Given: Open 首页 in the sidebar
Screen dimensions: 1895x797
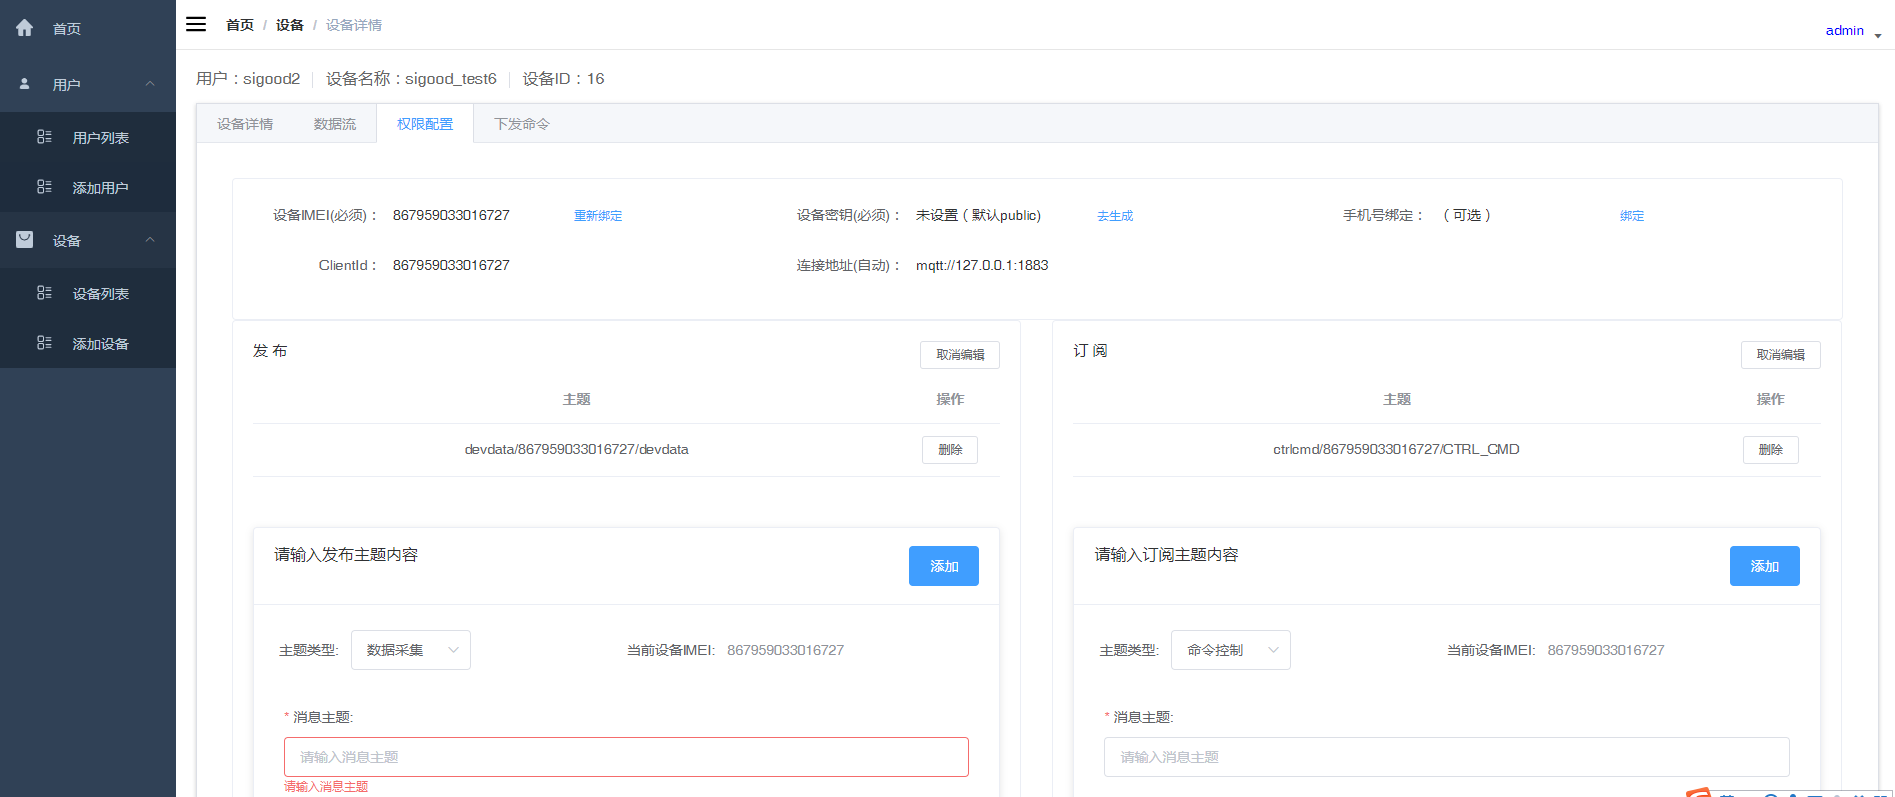Looking at the screenshot, I should 67,29.
